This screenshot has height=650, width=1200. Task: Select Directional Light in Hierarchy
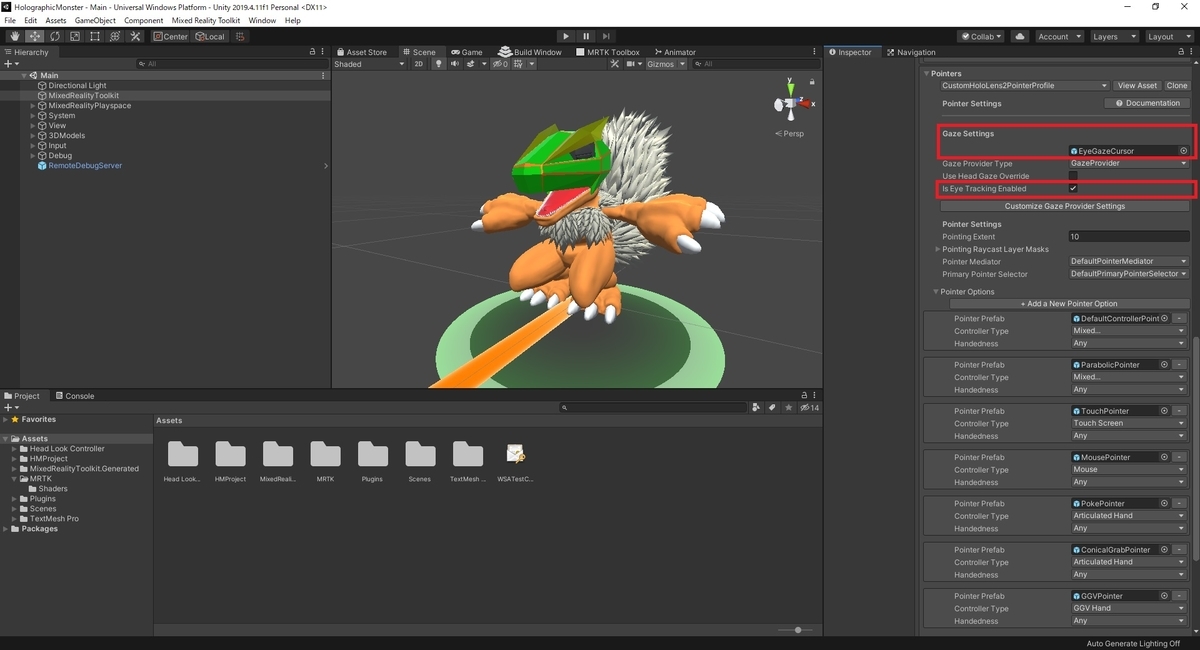[x=77, y=86]
